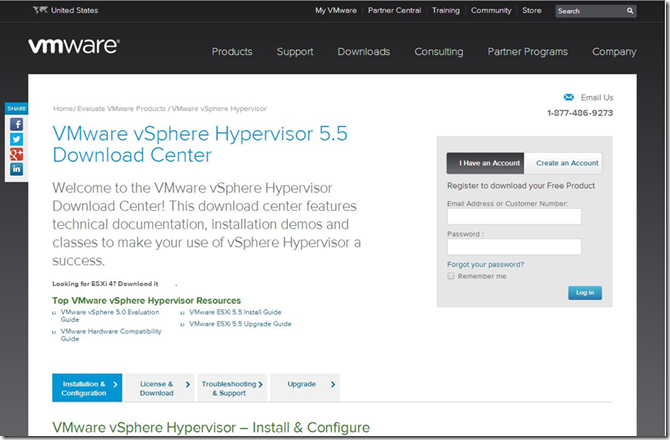This screenshot has width=670, height=440.
Task: Open VMware ESXi 5.5 Upgrade Guide link
Action: pyautogui.click(x=241, y=324)
